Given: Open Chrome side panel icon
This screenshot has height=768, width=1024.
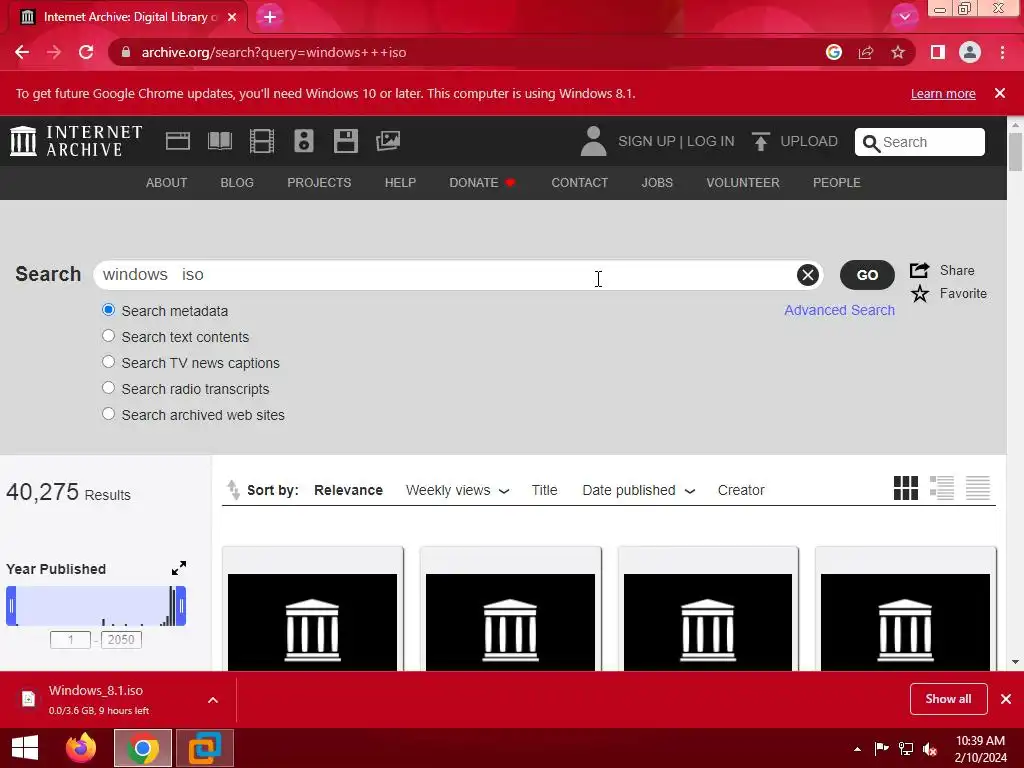Looking at the screenshot, I should [938, 52].
